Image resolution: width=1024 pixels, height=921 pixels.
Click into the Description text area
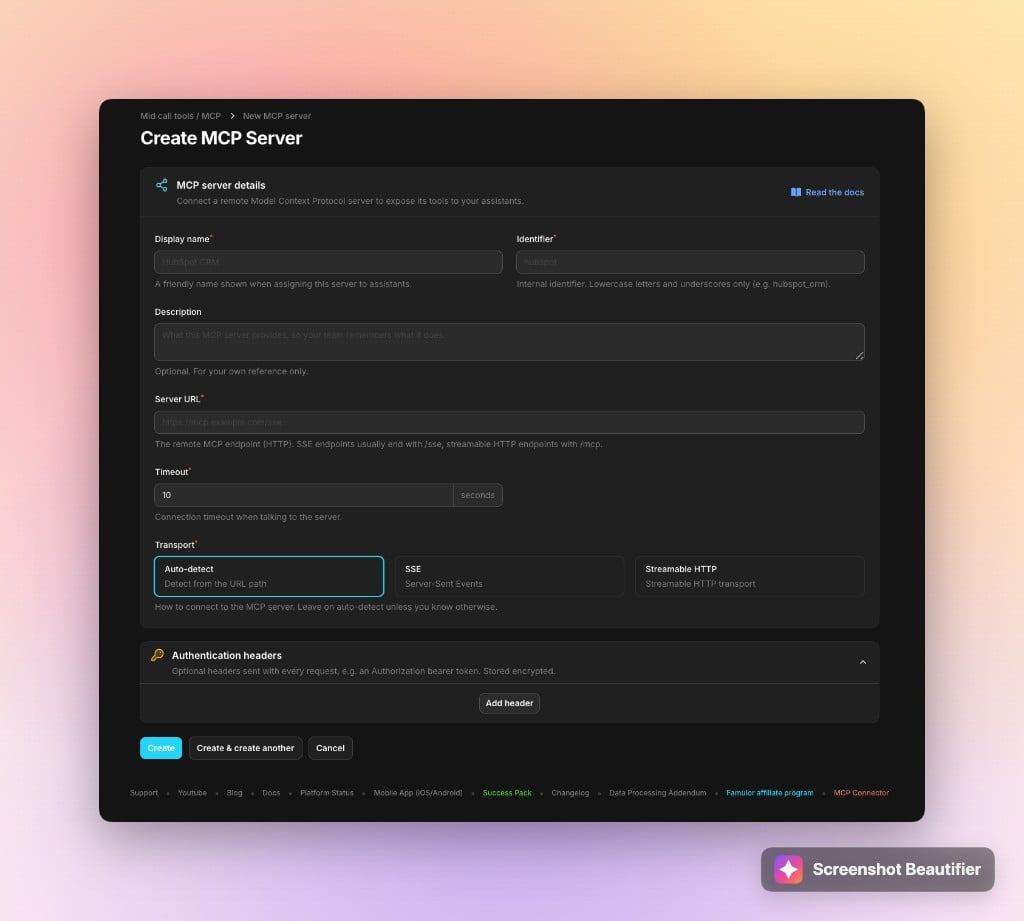pyautogui.click(x=509, y=342)
